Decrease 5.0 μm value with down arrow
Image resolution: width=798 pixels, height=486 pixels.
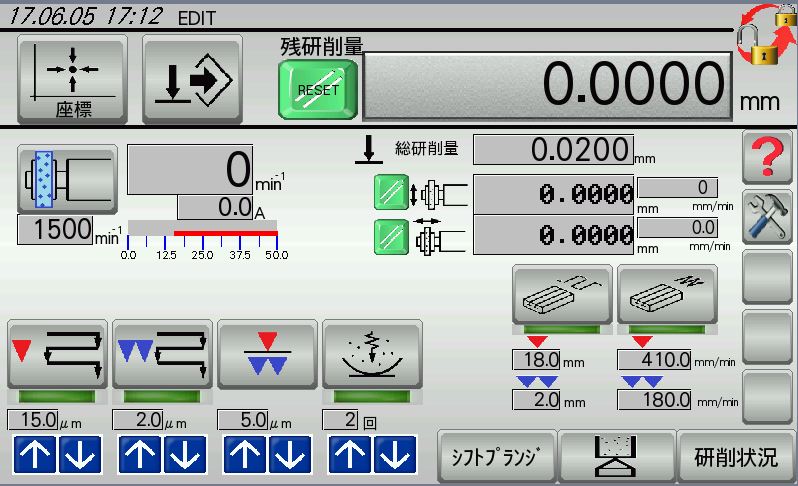coord(290,454)
